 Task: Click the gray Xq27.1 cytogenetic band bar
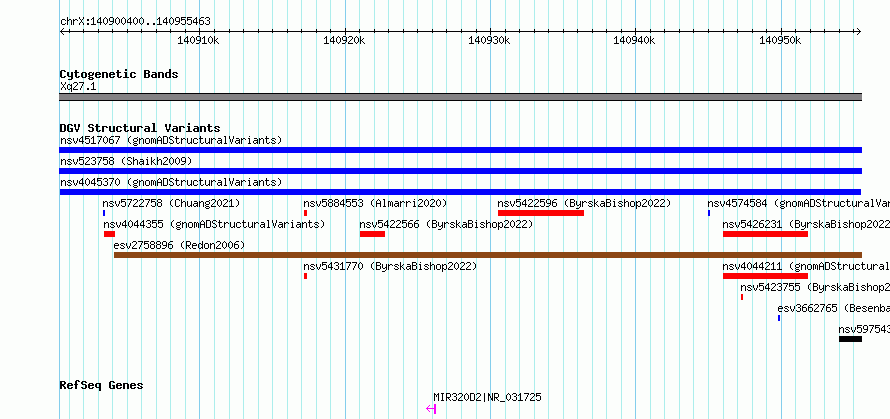pyautogui.click(x=460, y=97)
